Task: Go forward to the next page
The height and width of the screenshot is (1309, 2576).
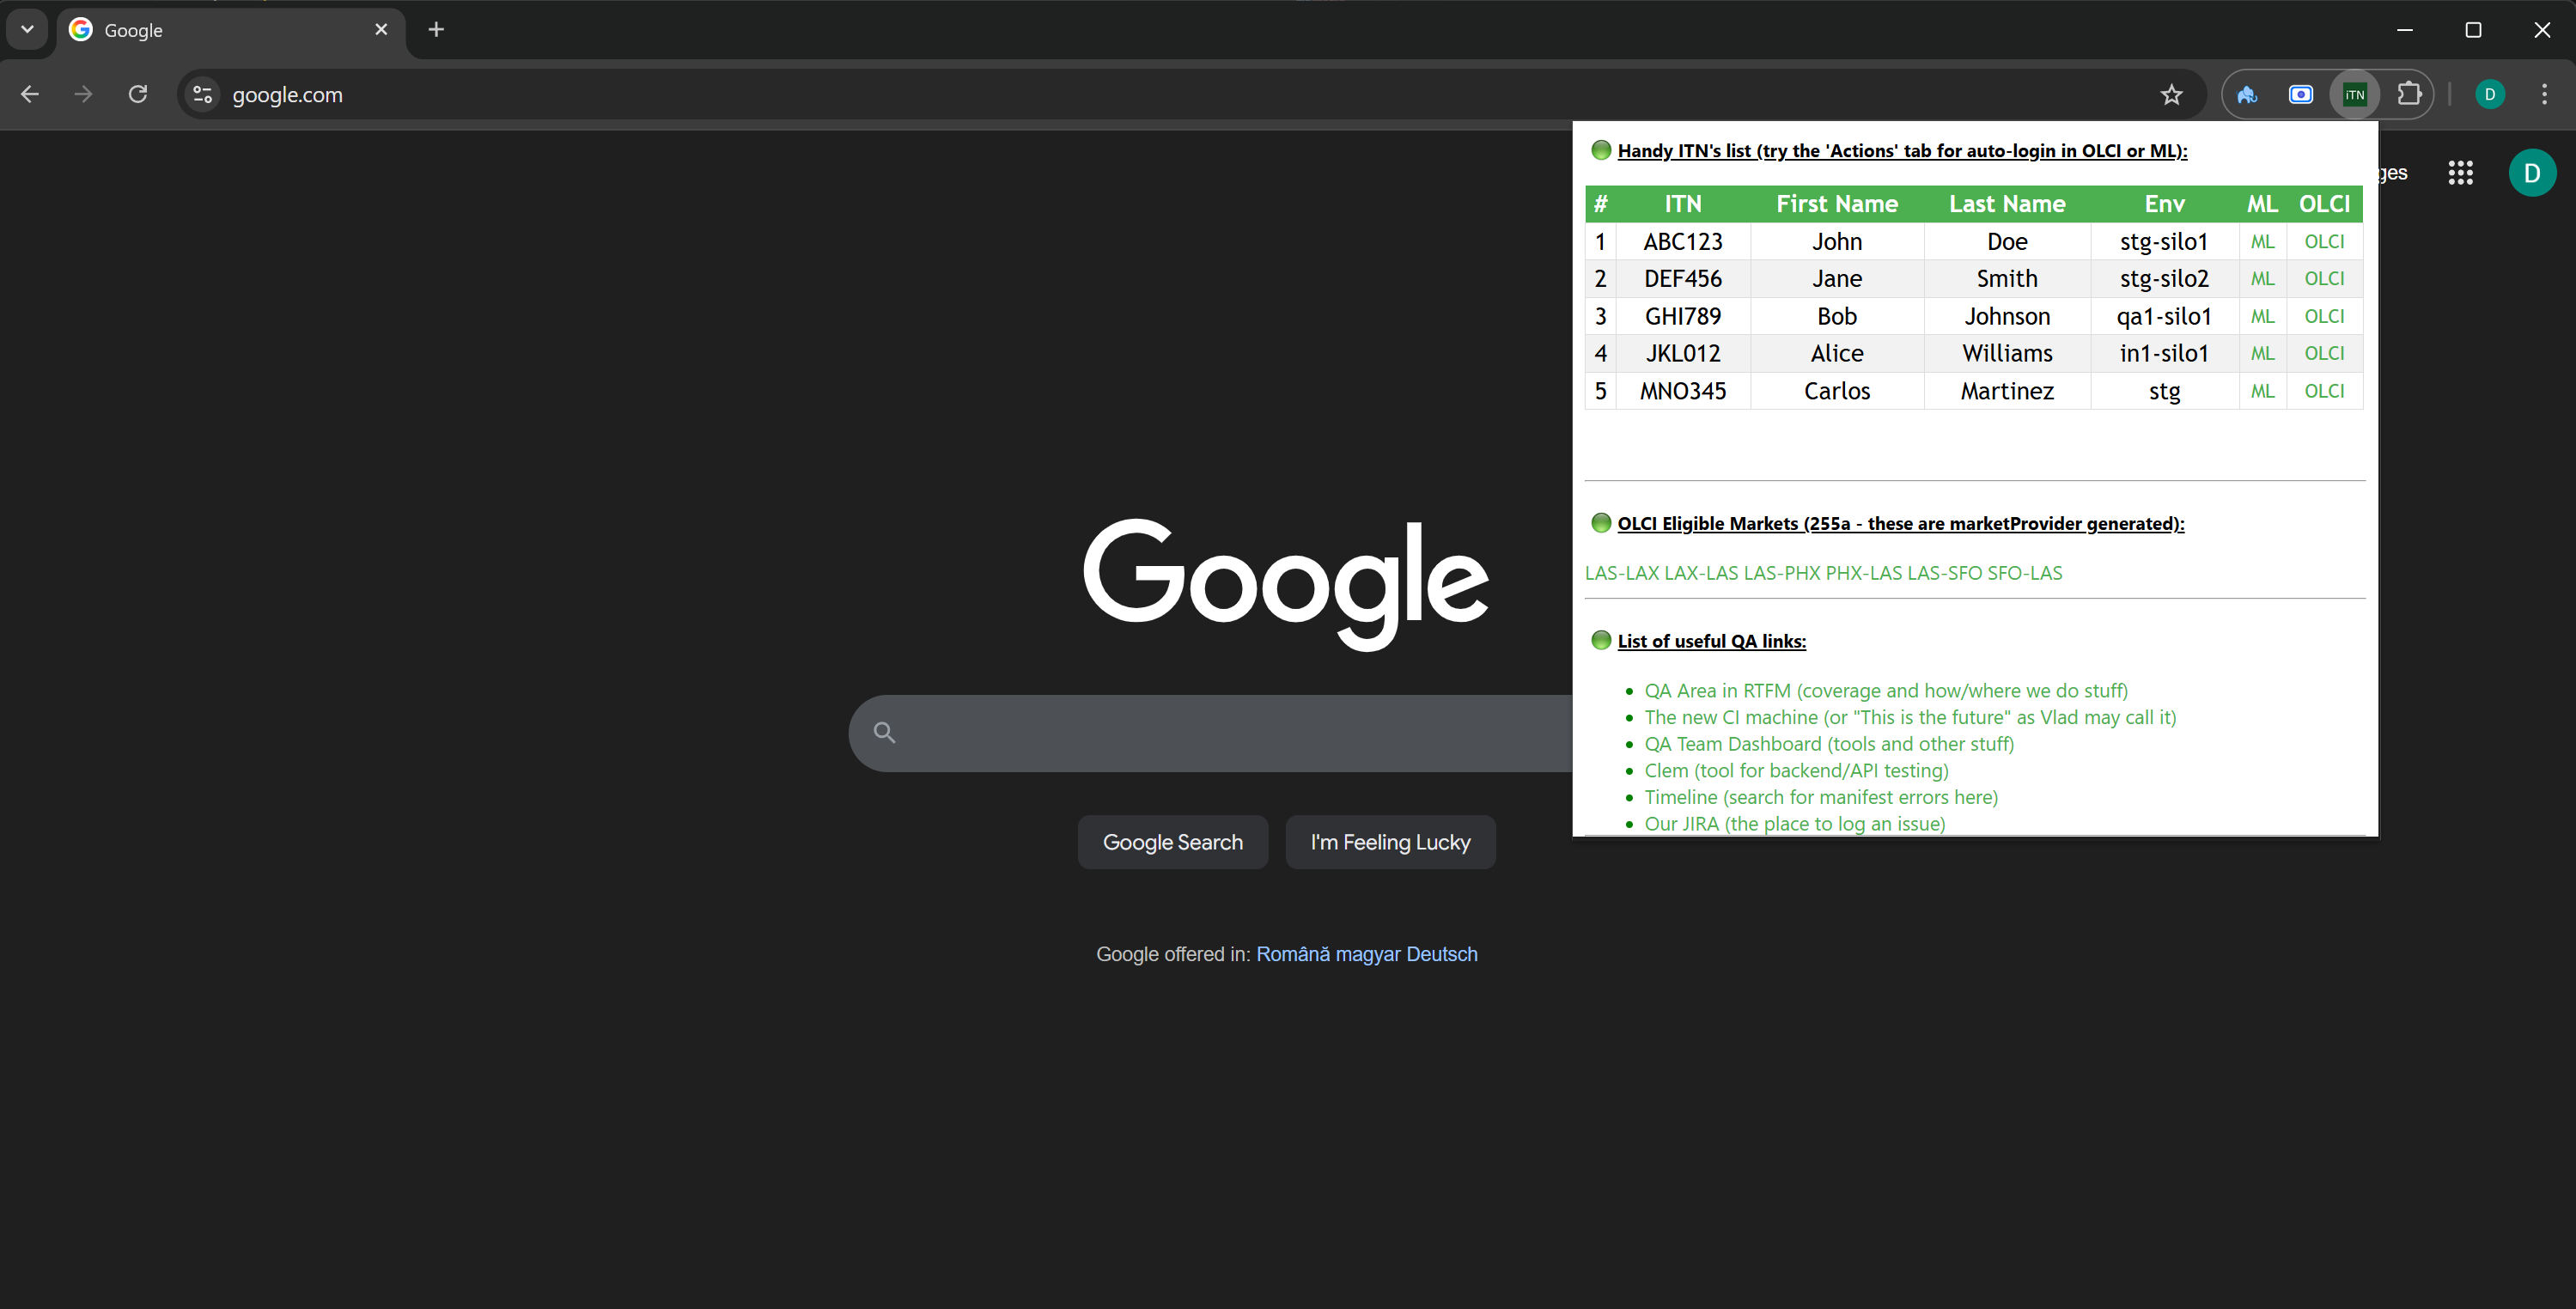Action: (84, 95)
